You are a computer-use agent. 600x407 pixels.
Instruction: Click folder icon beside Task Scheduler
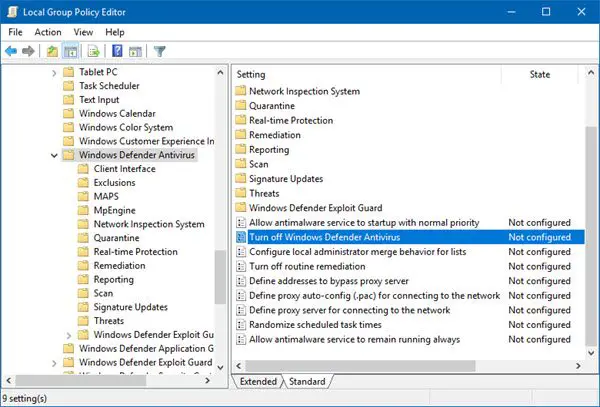[x=68, y=86]
